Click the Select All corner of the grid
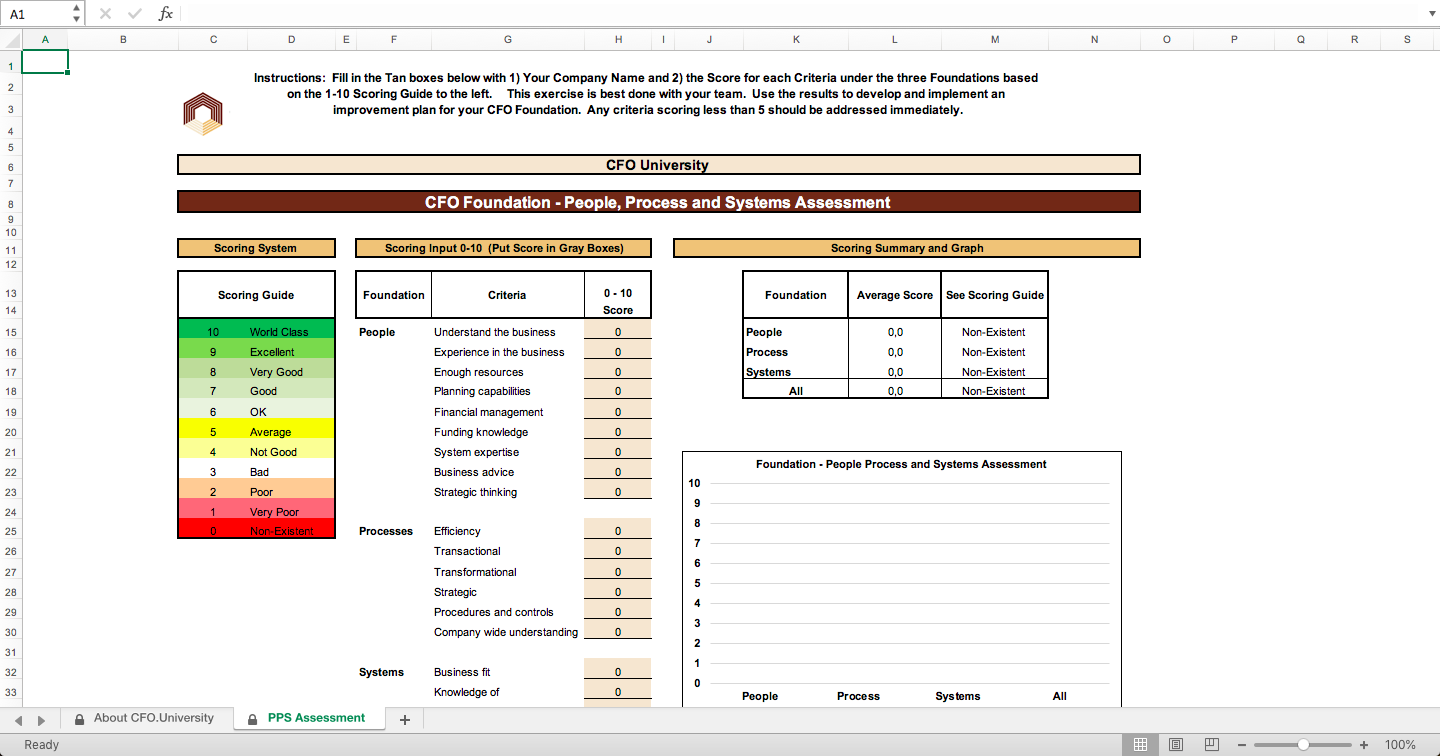The image size is (1440, 756). pyautogui.click(x=10, y=40)
